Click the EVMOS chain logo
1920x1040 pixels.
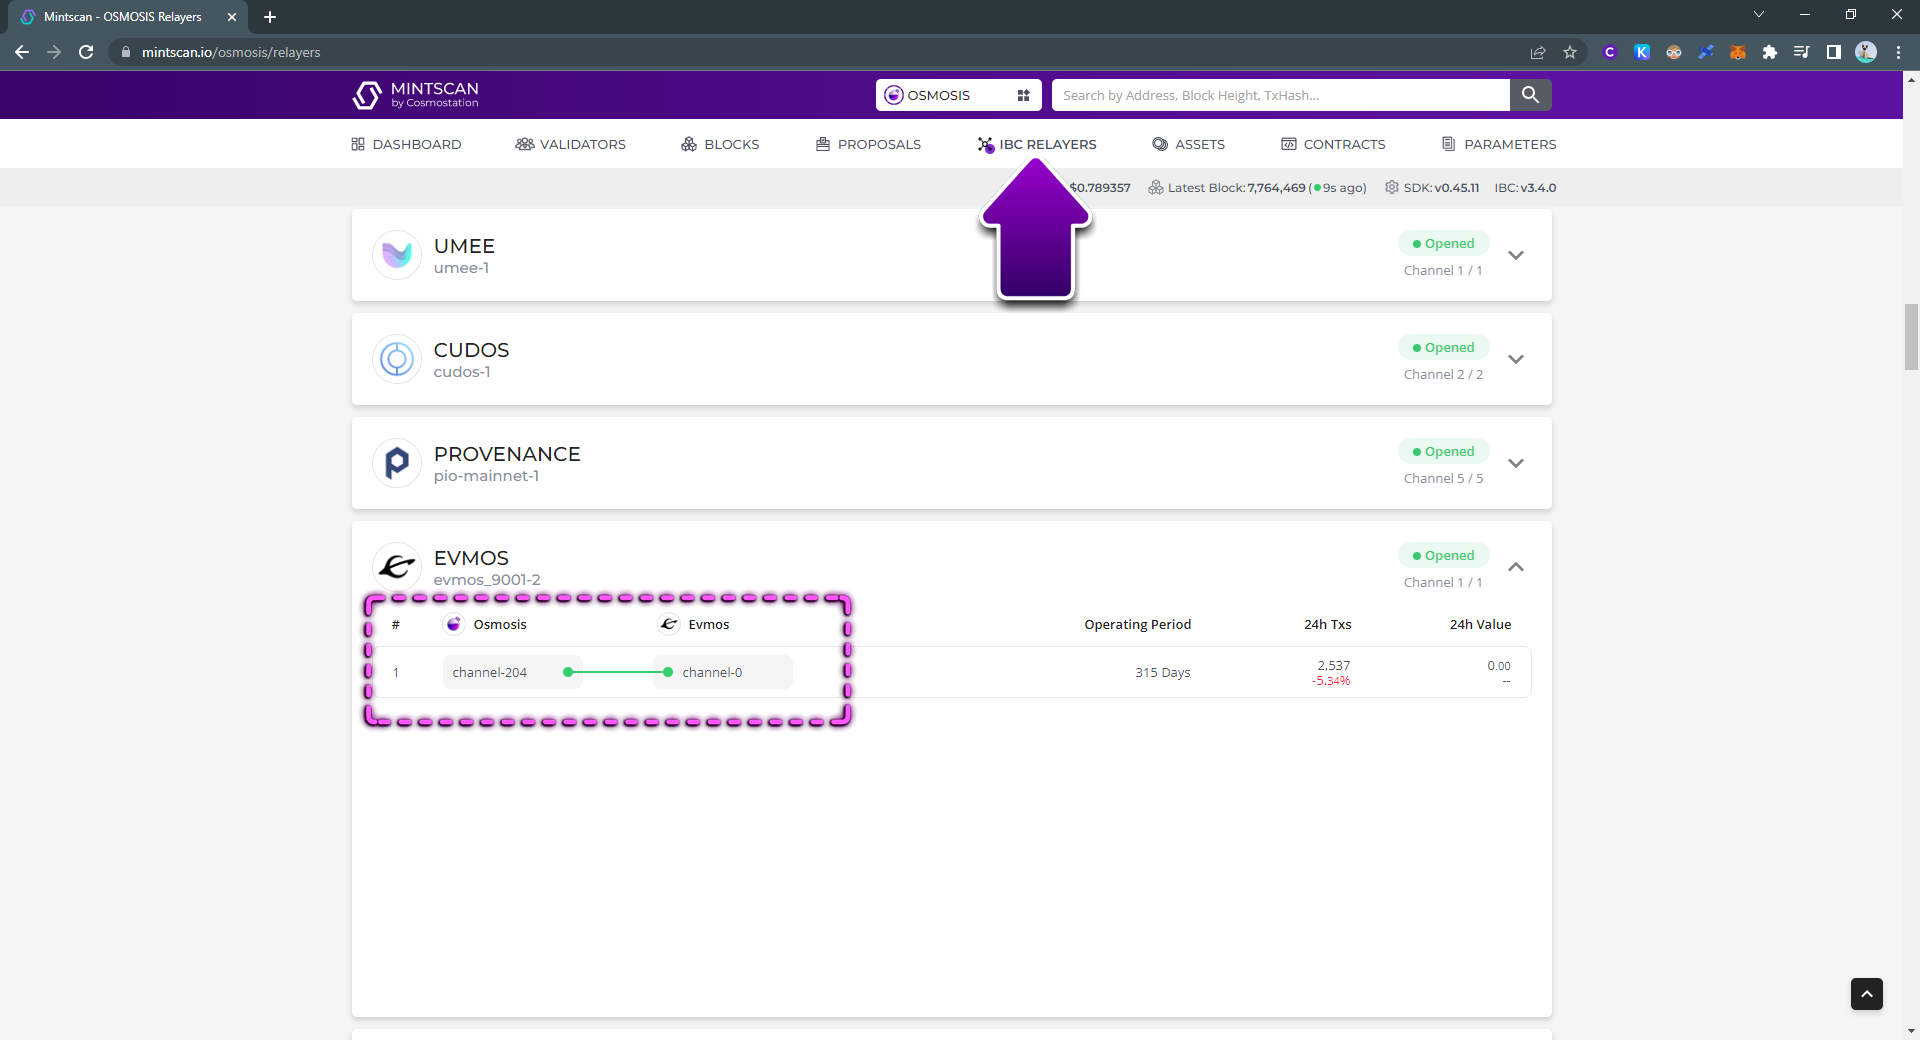pos(397,567)
